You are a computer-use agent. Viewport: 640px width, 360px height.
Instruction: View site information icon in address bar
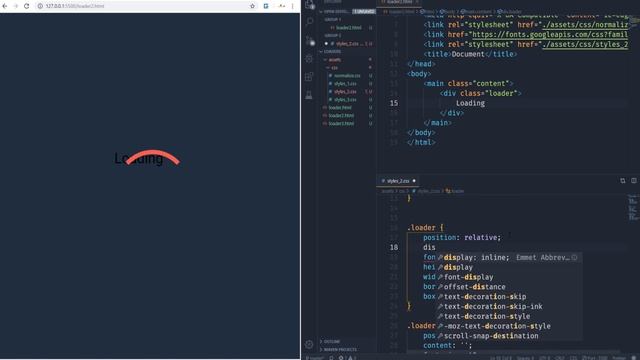coord(40,6)
